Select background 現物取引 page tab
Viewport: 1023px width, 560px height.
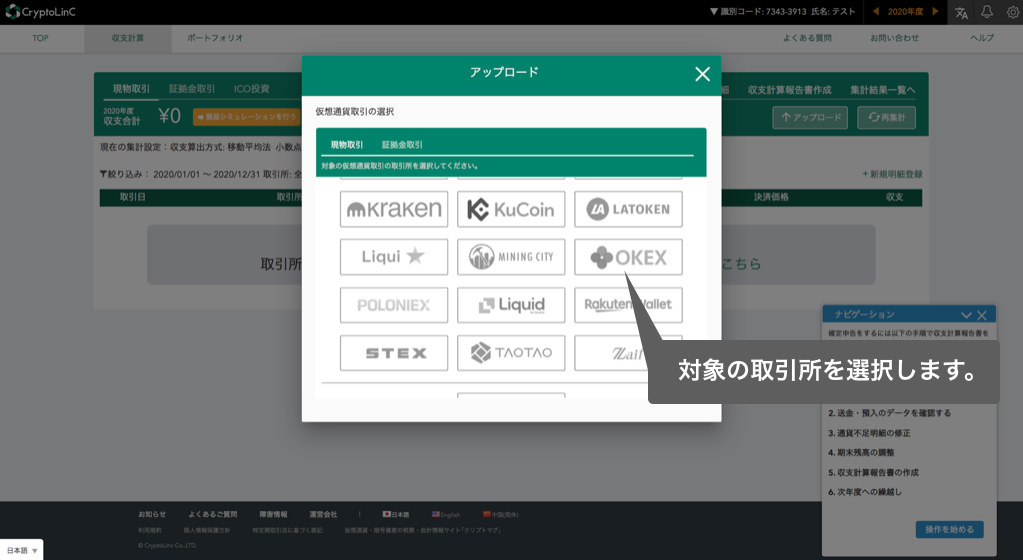tap(131, 89)
